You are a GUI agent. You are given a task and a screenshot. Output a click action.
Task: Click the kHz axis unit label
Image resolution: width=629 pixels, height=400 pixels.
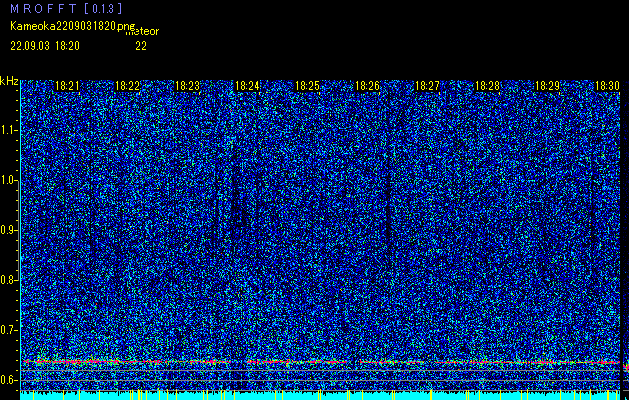click(9, 81)
